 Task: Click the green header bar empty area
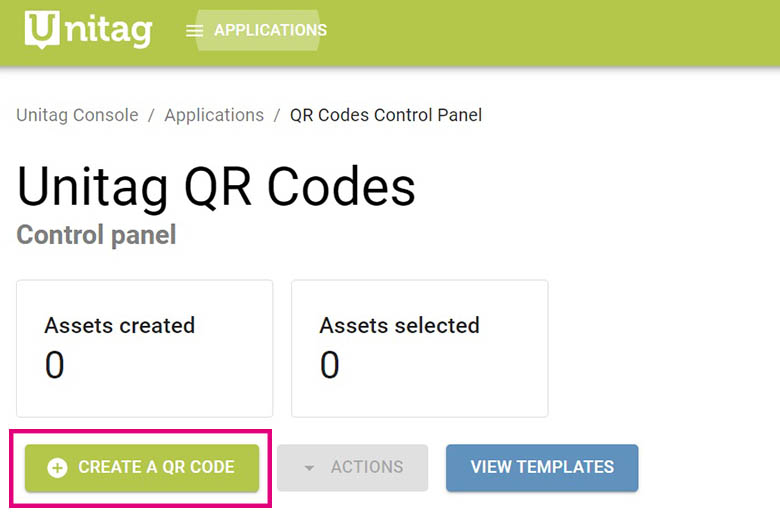pos(560,32)
